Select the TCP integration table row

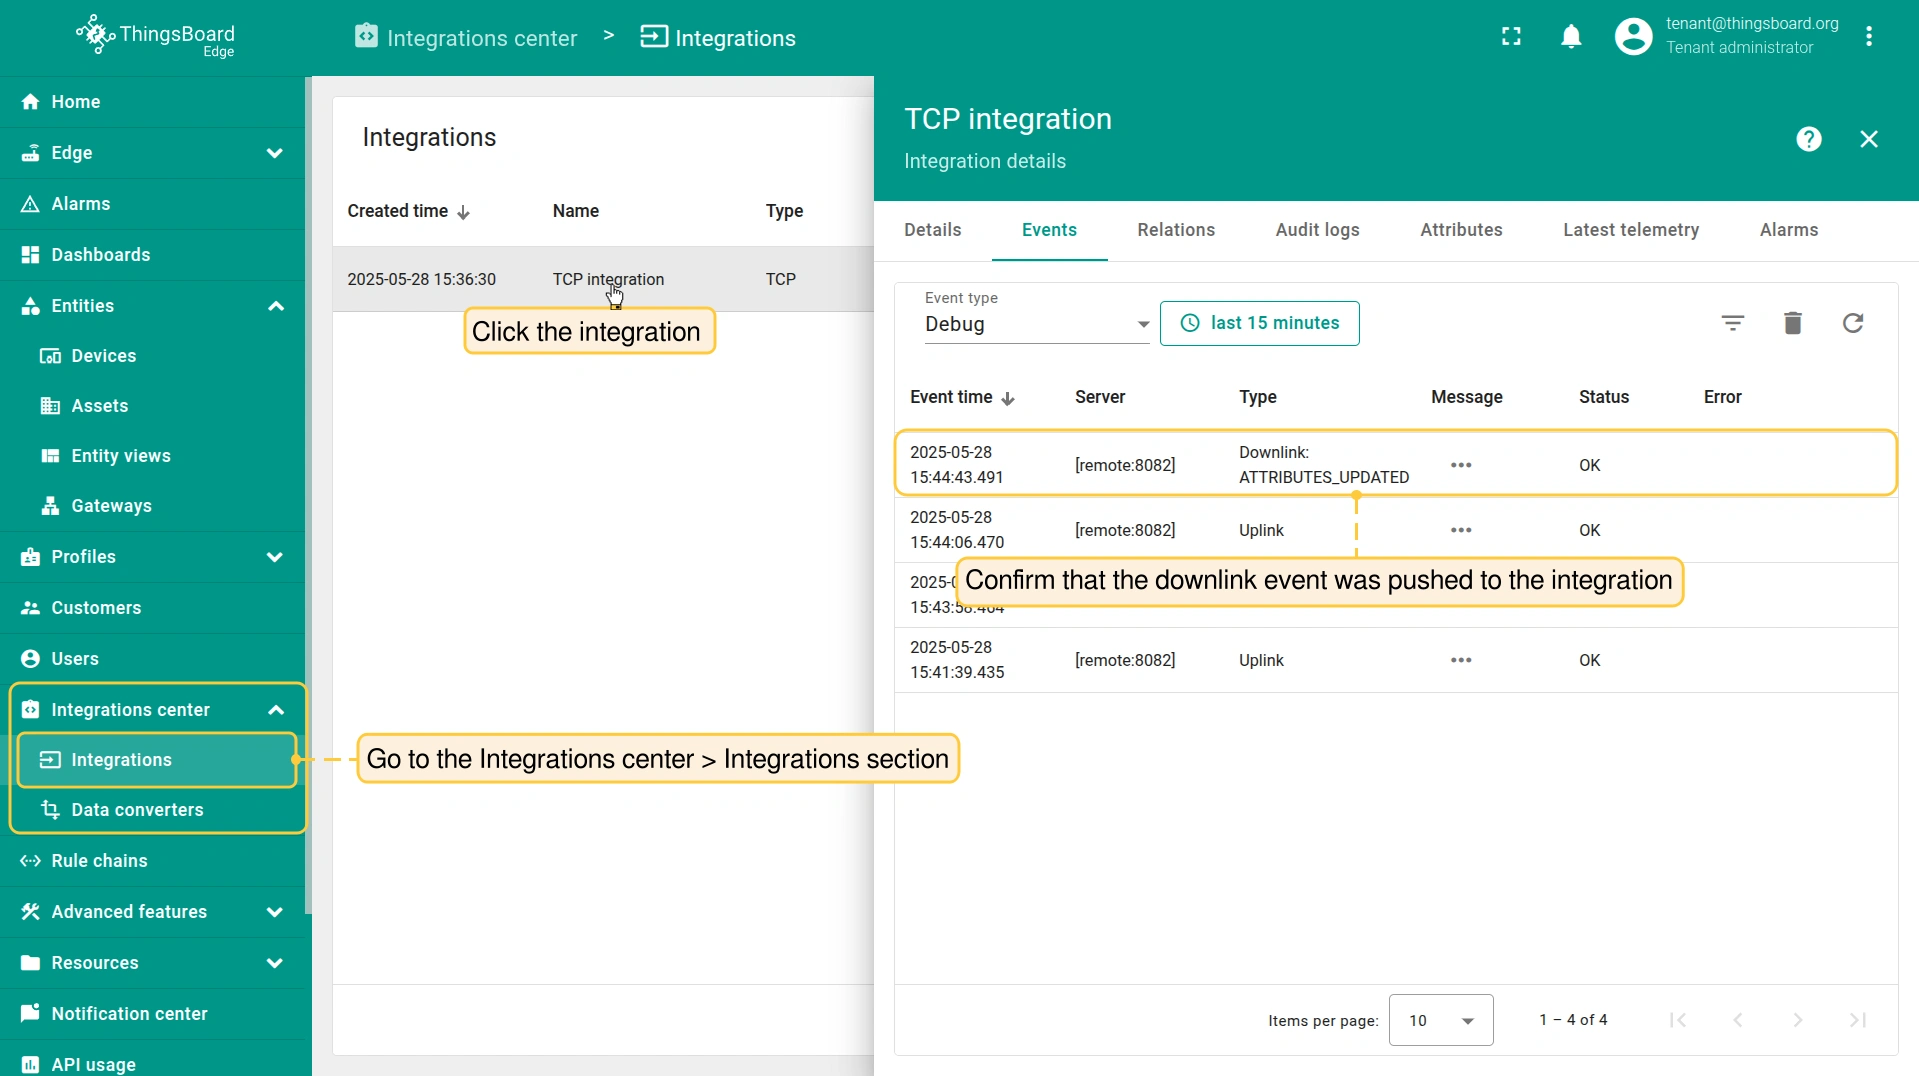[600, 279]
